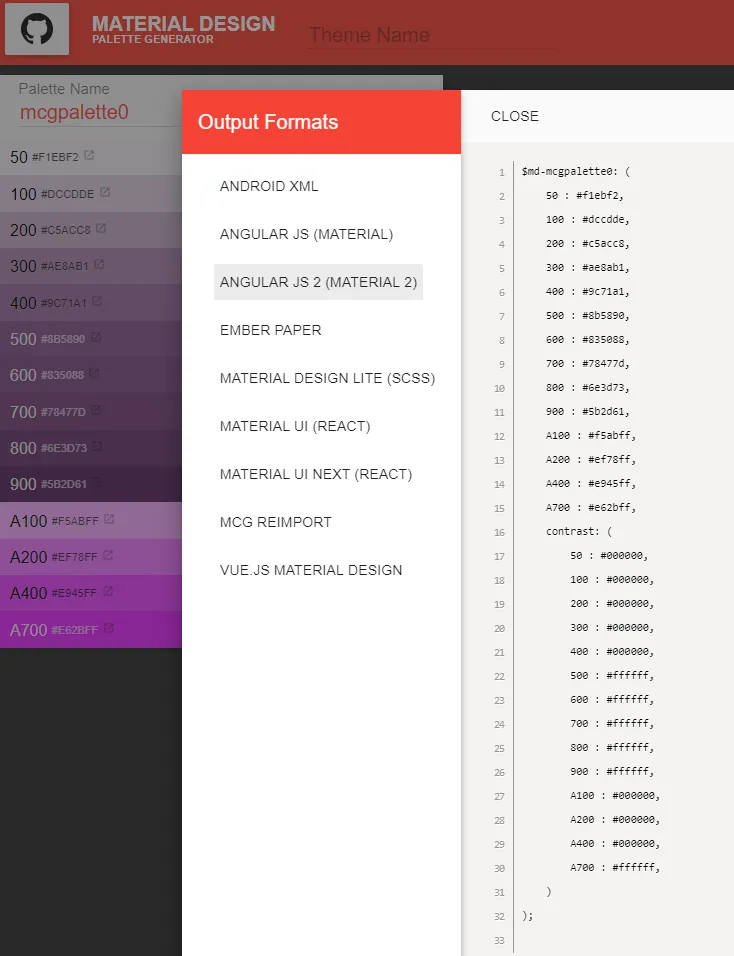Click the 'contrast: (' code line
734x956 pixels.
[x=579, y=532]
